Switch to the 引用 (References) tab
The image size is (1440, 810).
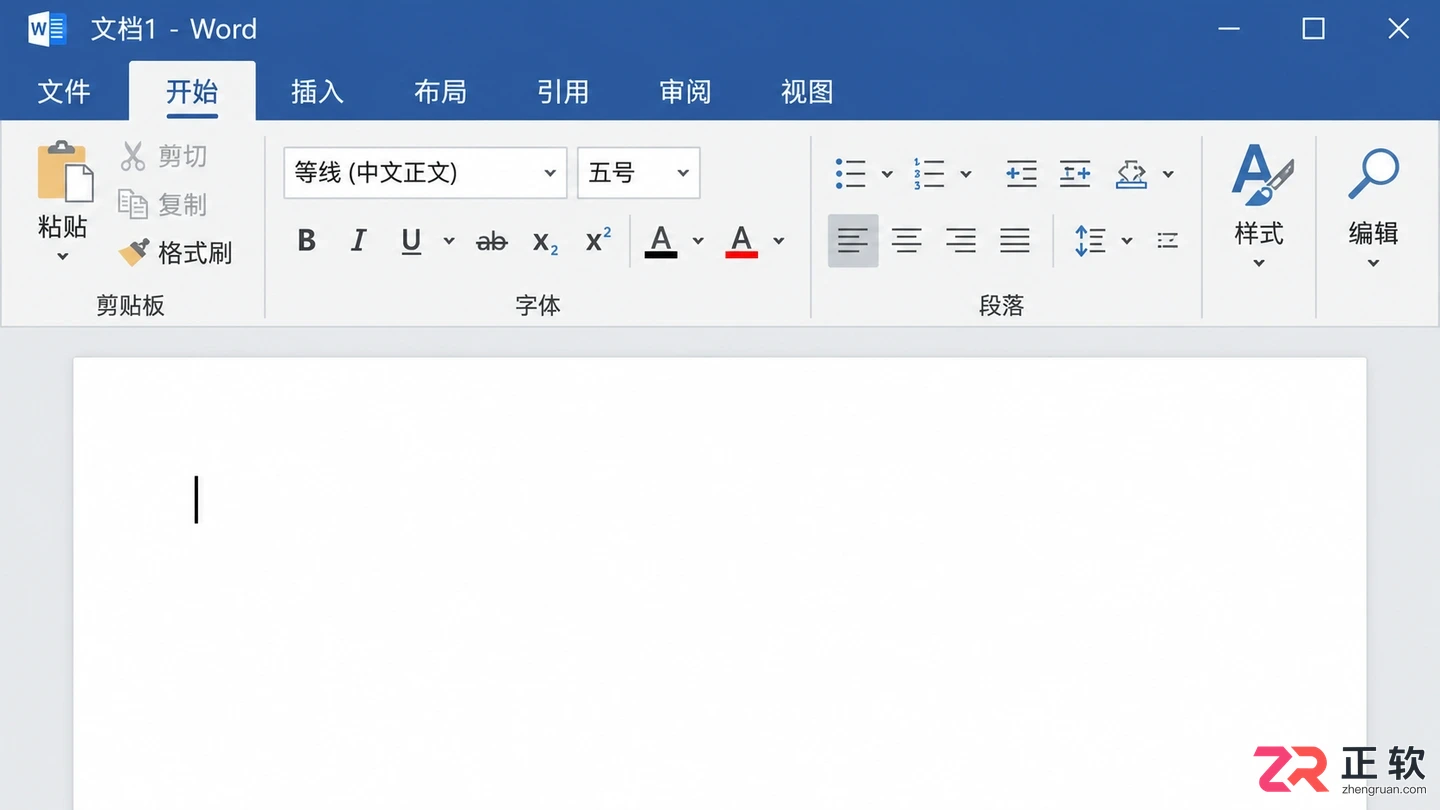coord(563,92)
